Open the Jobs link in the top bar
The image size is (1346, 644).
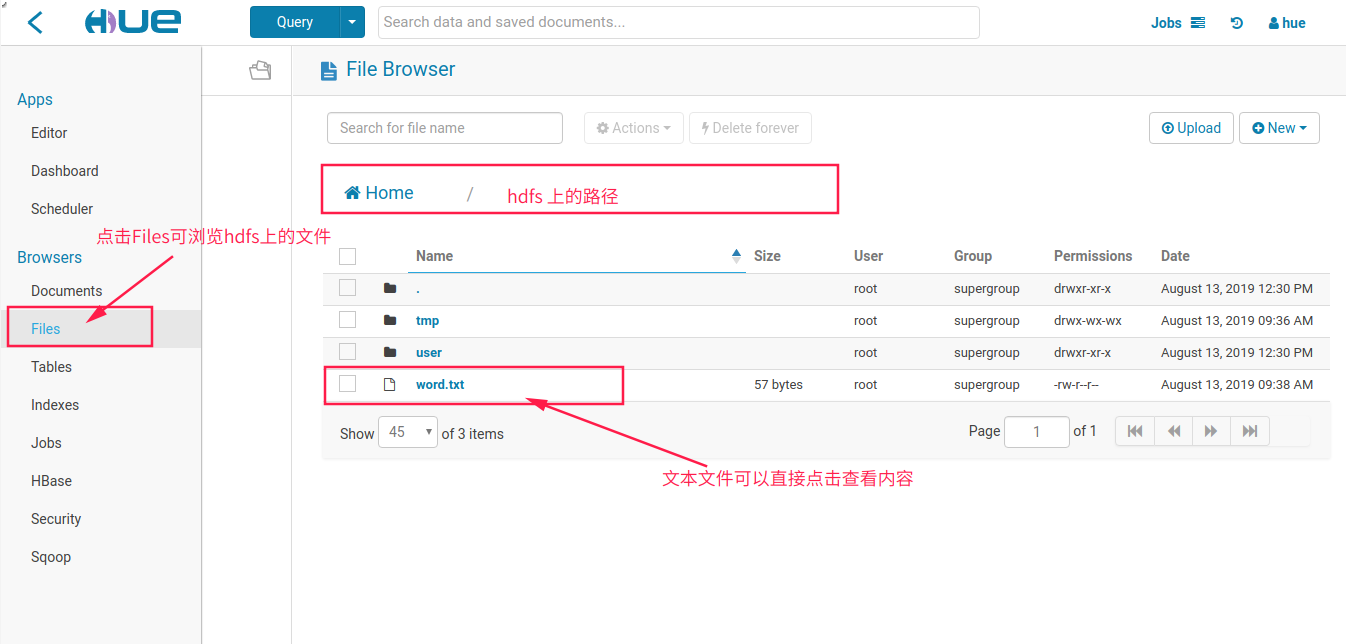coord(1177,23)
